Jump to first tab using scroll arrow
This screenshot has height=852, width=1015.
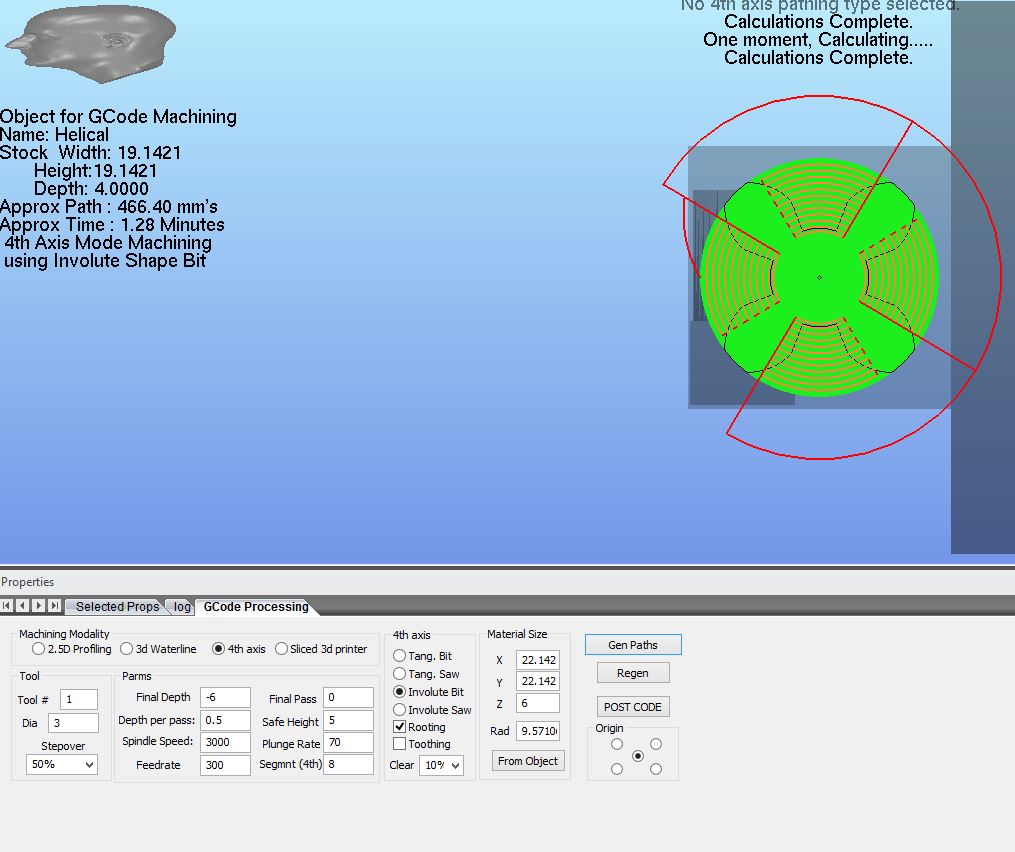7,606
